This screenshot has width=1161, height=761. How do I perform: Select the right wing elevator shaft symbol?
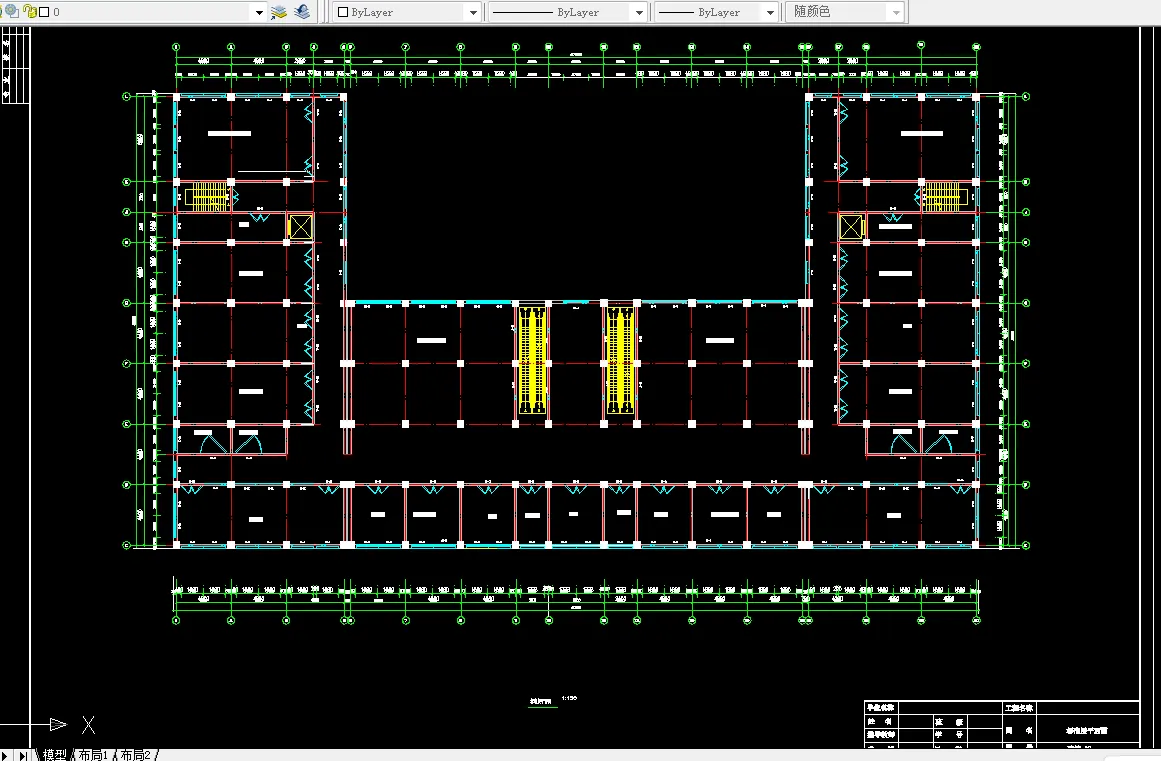[851, 227]
